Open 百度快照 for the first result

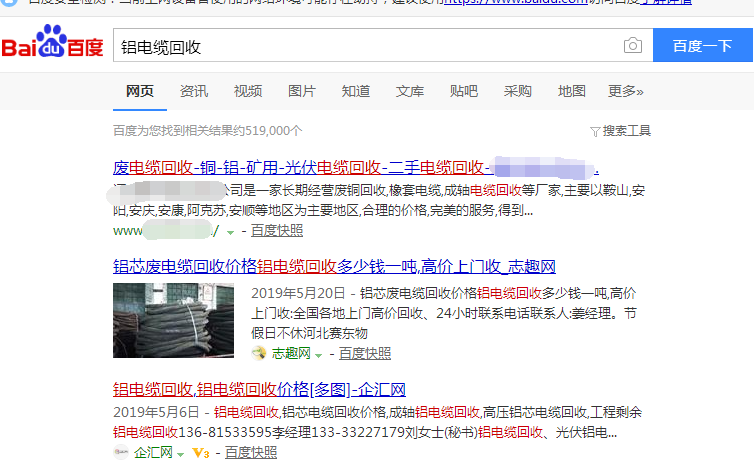coord(277,231)
